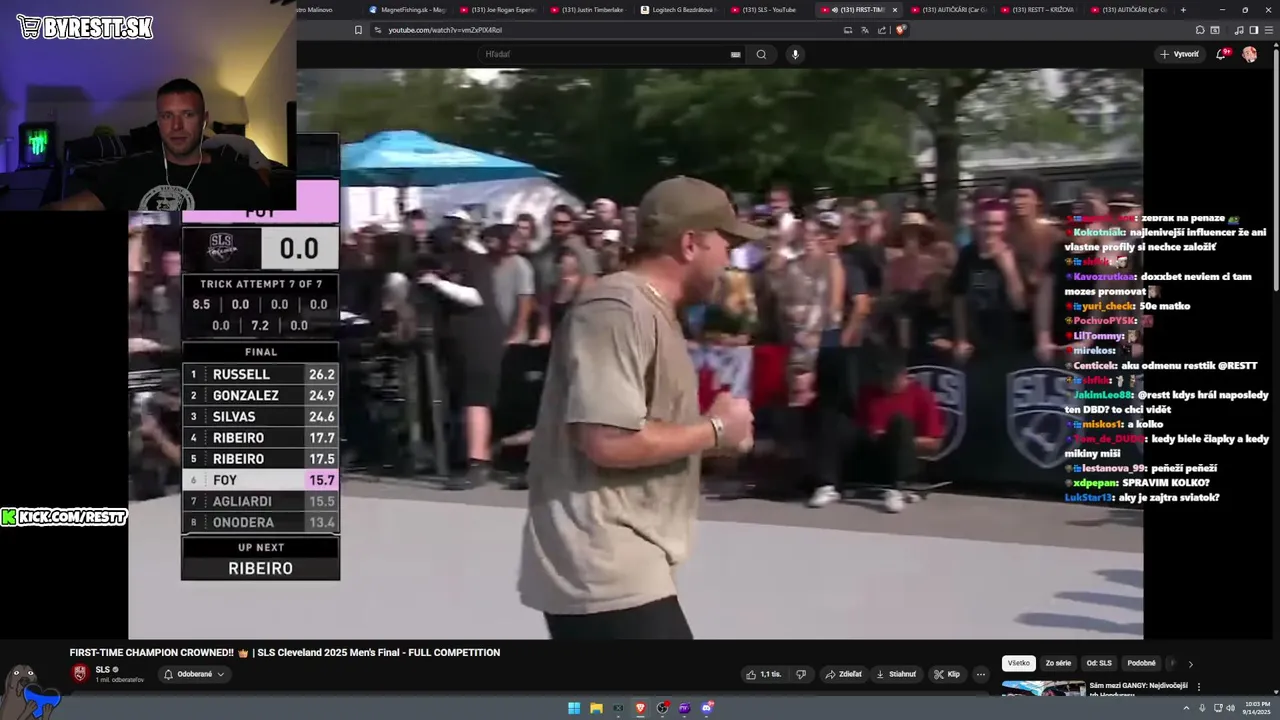This screenshot has width=1280, height=720.
Task: Click the Brave shields lion icon
Action: click(900, 30)
